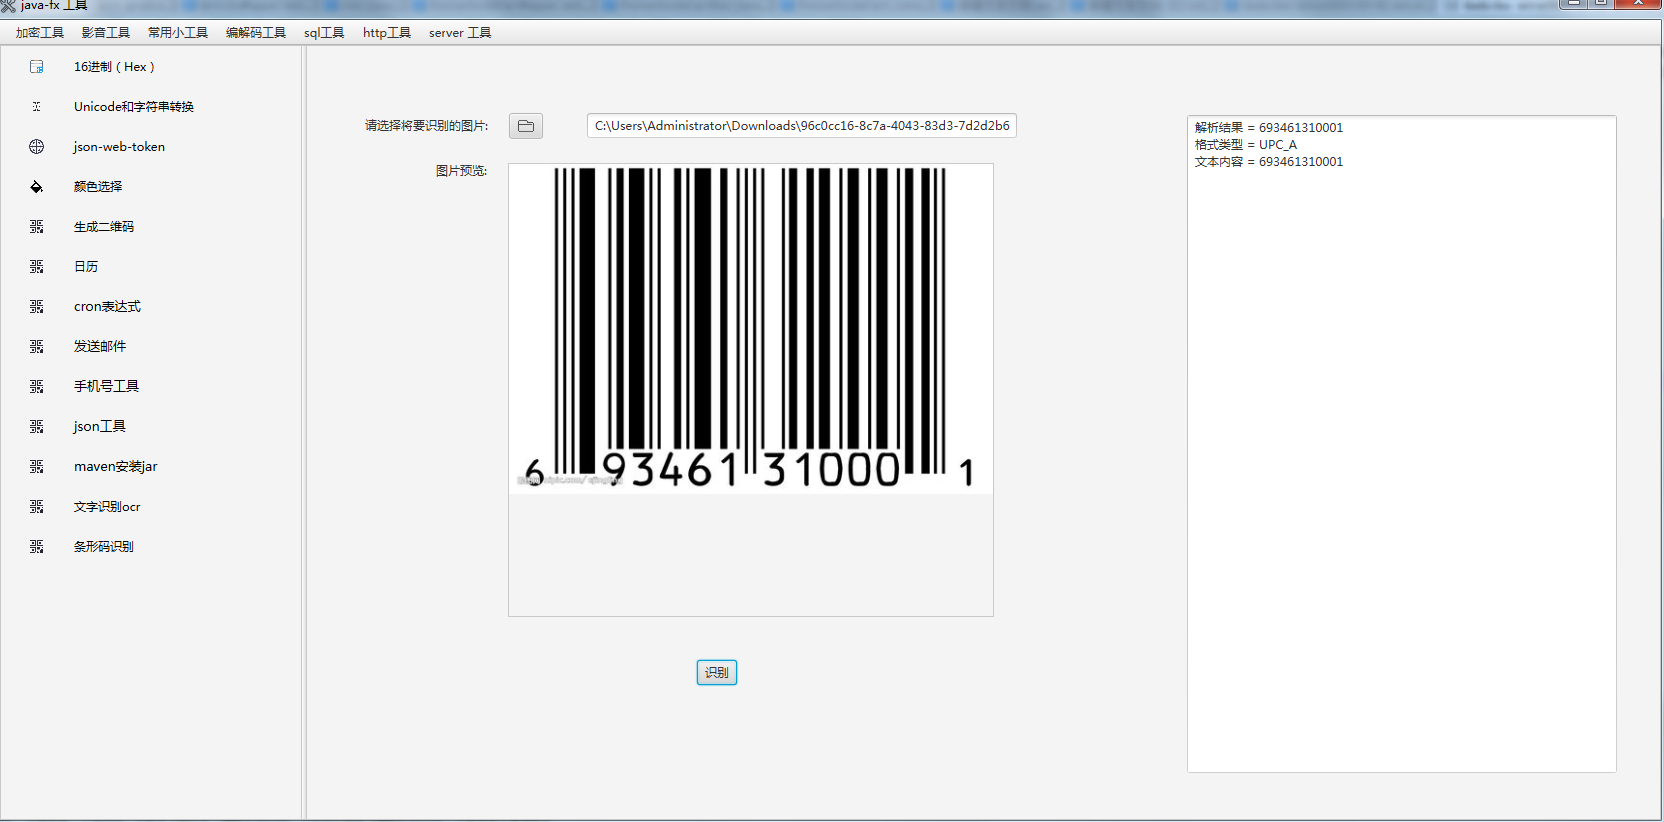Click the Unicode和字符串转换 icon
Viewport: 1664px width, 822px height.
(37, 107)
